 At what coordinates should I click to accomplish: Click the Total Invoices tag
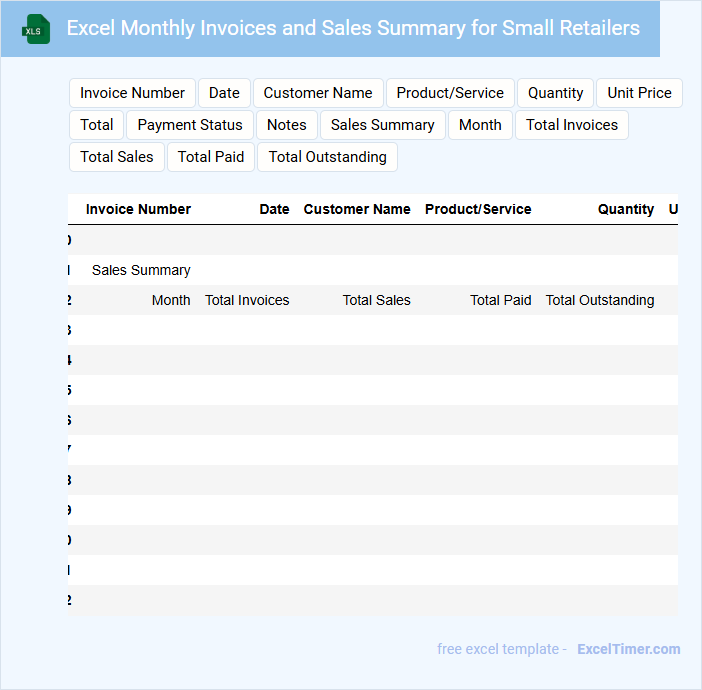(571, 125)
